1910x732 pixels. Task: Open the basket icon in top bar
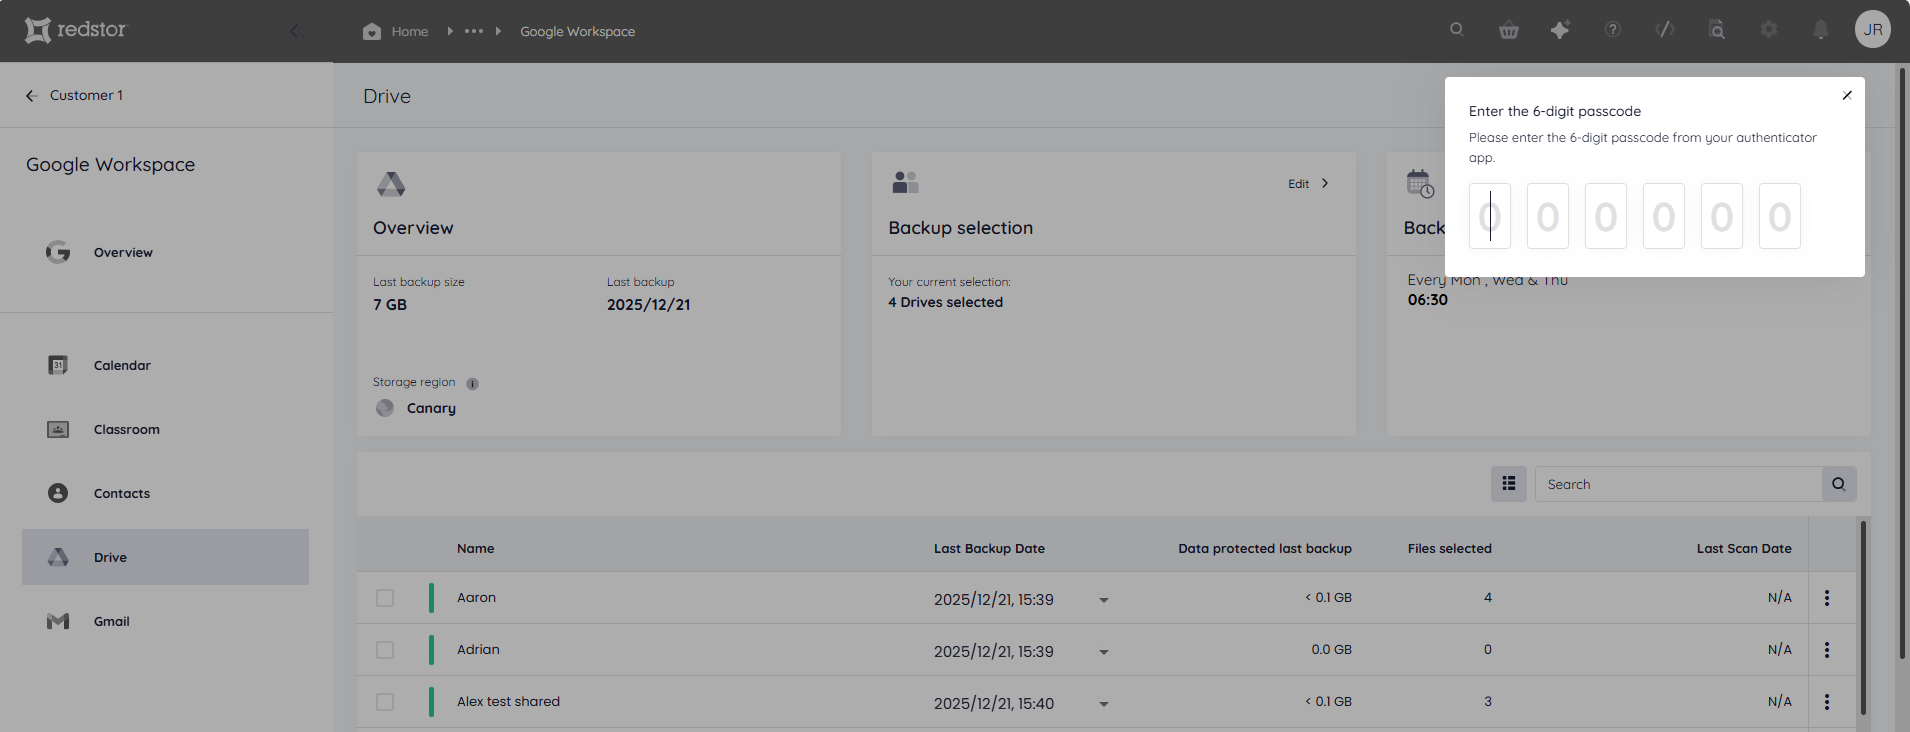(1509, 30)
